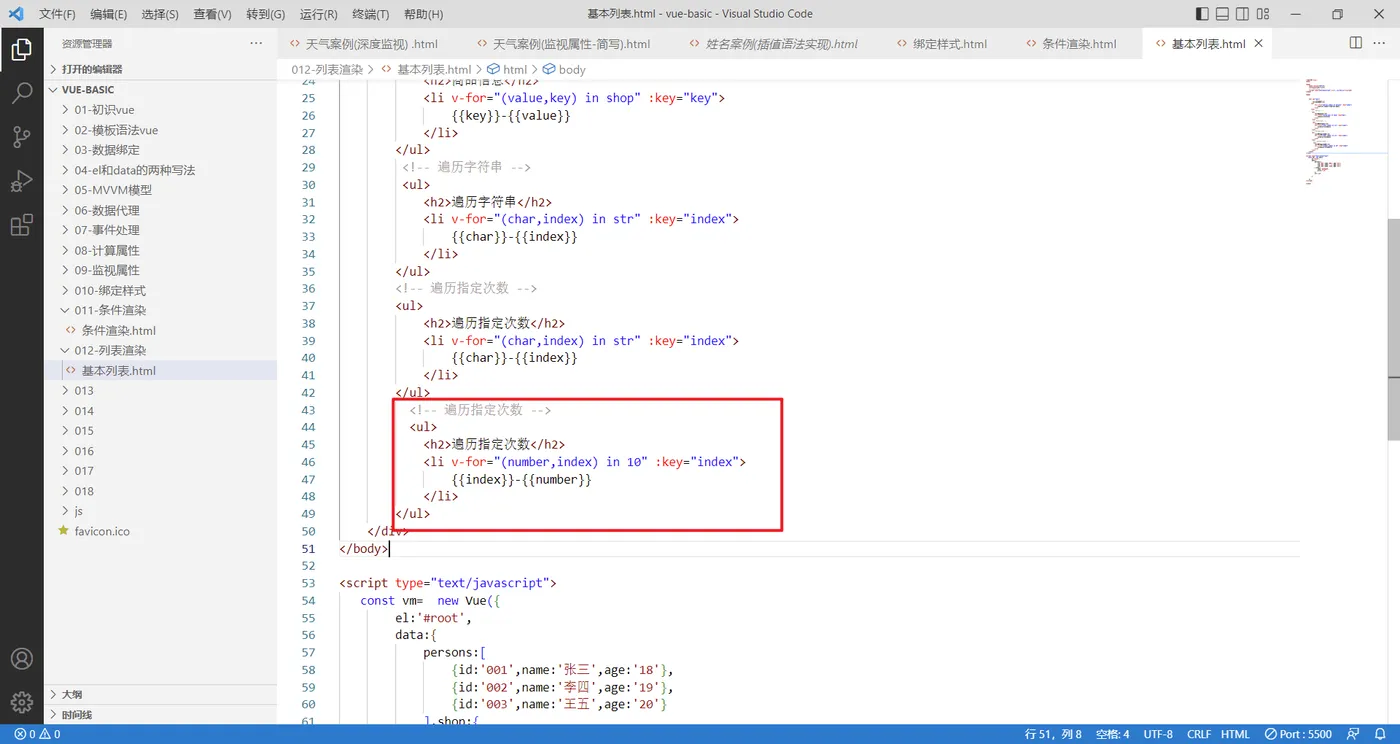Screen dimensions: 1400x744
Task: Expand the 06-数据代理 folder
Action: tap(160, 210)
